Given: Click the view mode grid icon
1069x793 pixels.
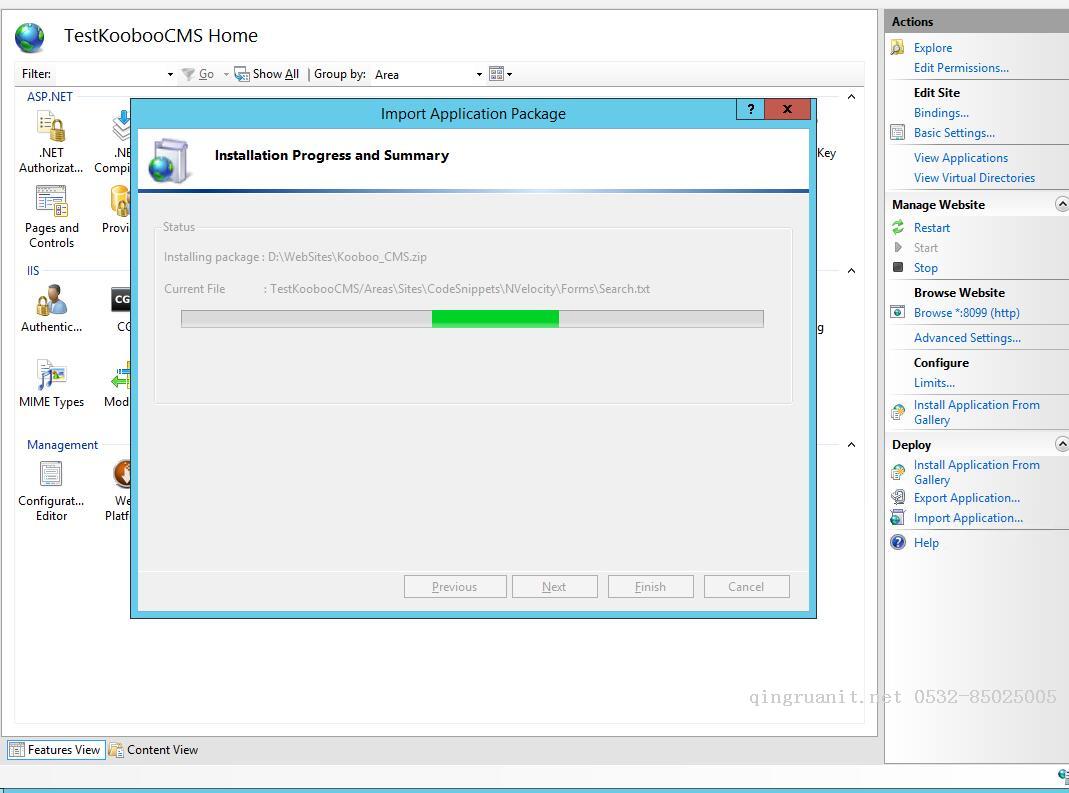Looking at the screenshot, I should click(496, 74).
